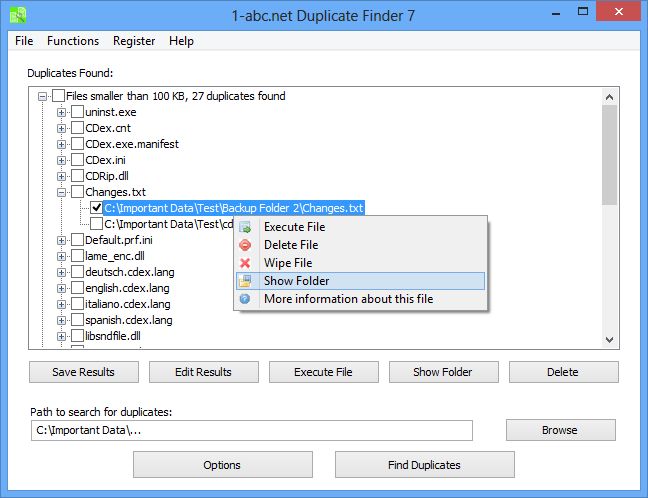Click the vertical scrollbar down arrow in results
This screenshot has height=498, width=648.
pos(610,340)
